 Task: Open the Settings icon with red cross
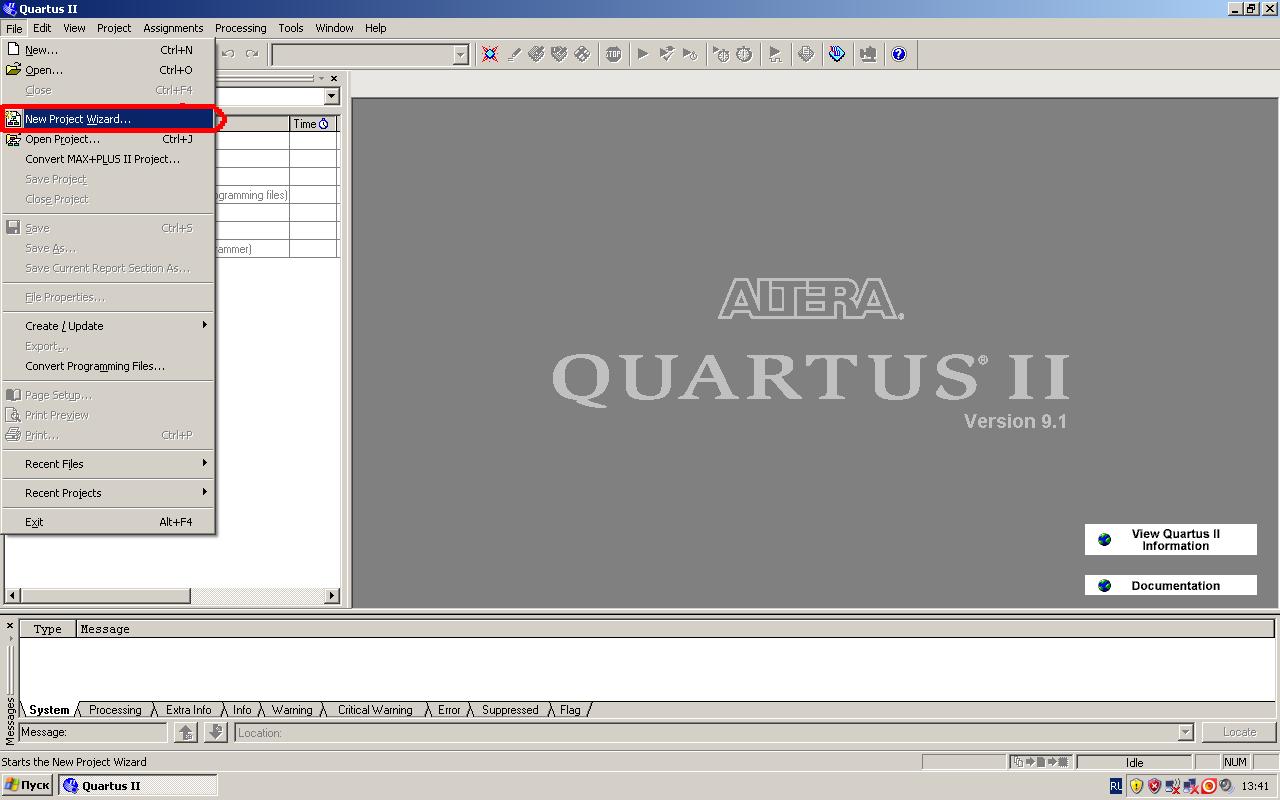tap(490, 54)
